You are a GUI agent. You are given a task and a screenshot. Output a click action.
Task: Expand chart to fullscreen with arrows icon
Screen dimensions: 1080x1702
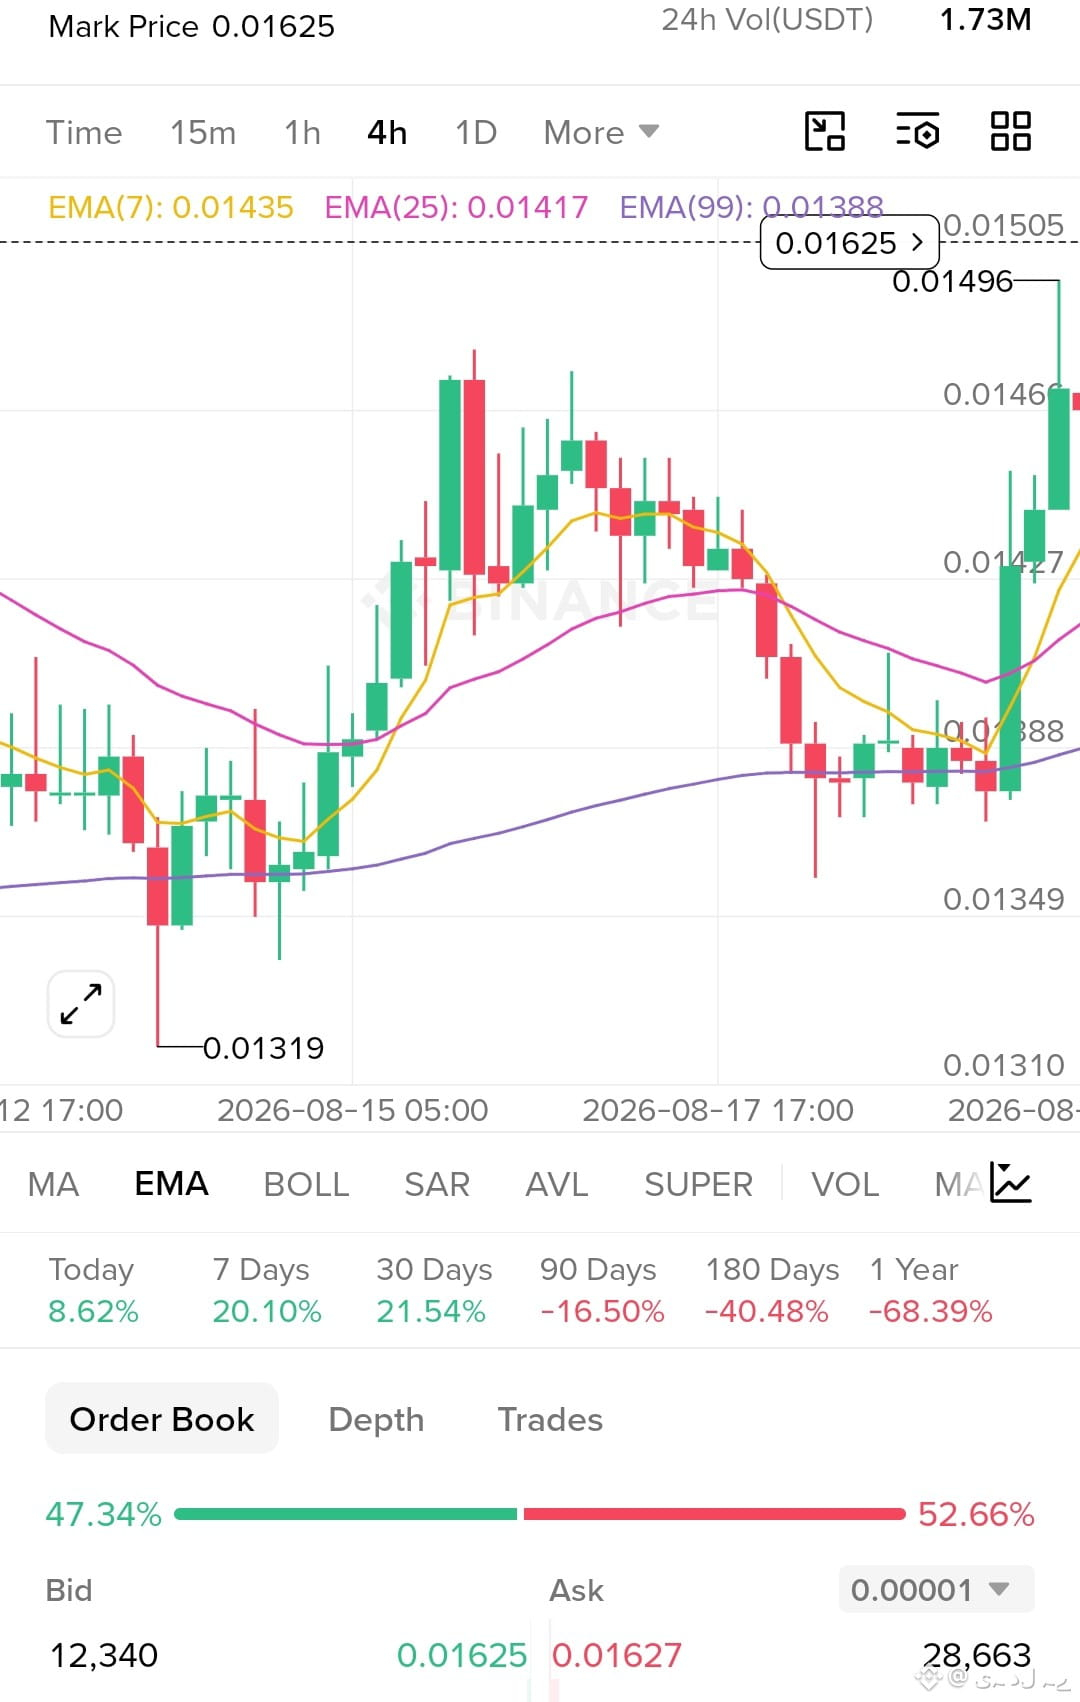pos(81,1004)
